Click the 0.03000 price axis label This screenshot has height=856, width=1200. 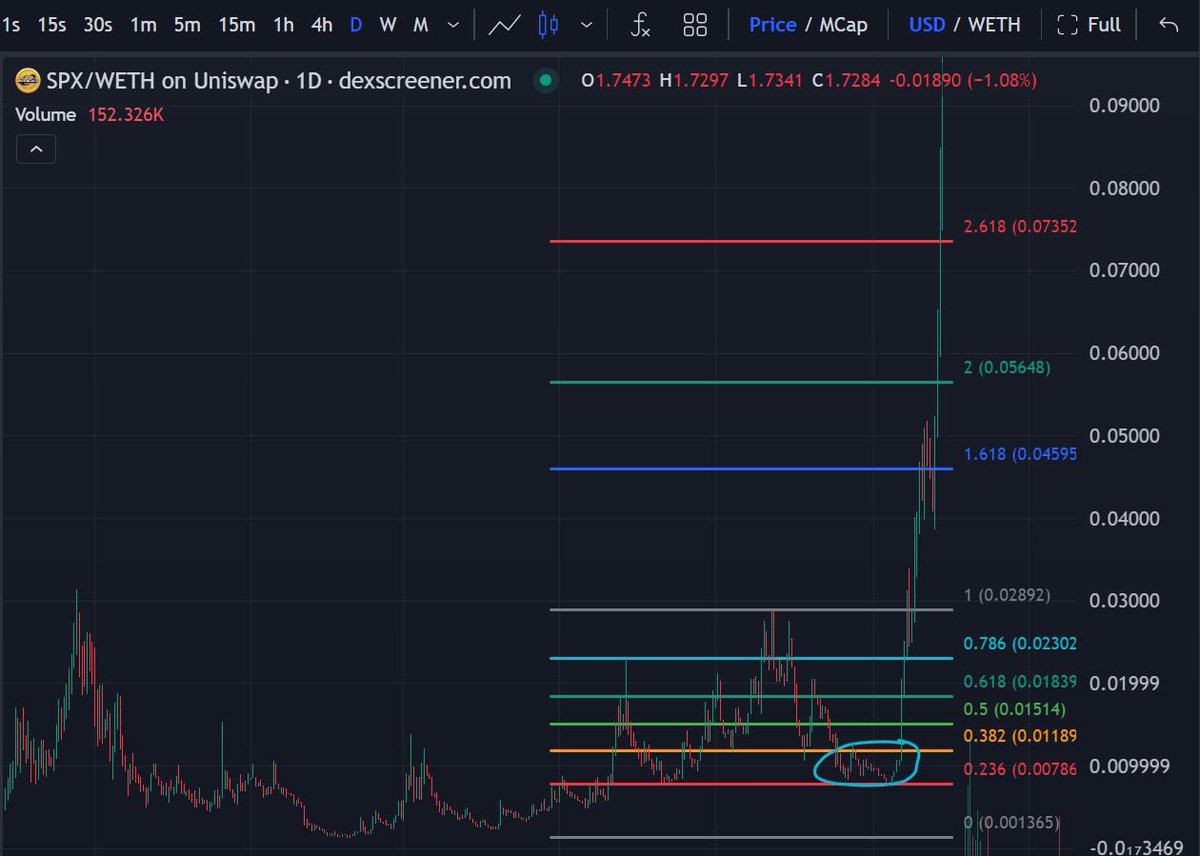click(1124, 601)
